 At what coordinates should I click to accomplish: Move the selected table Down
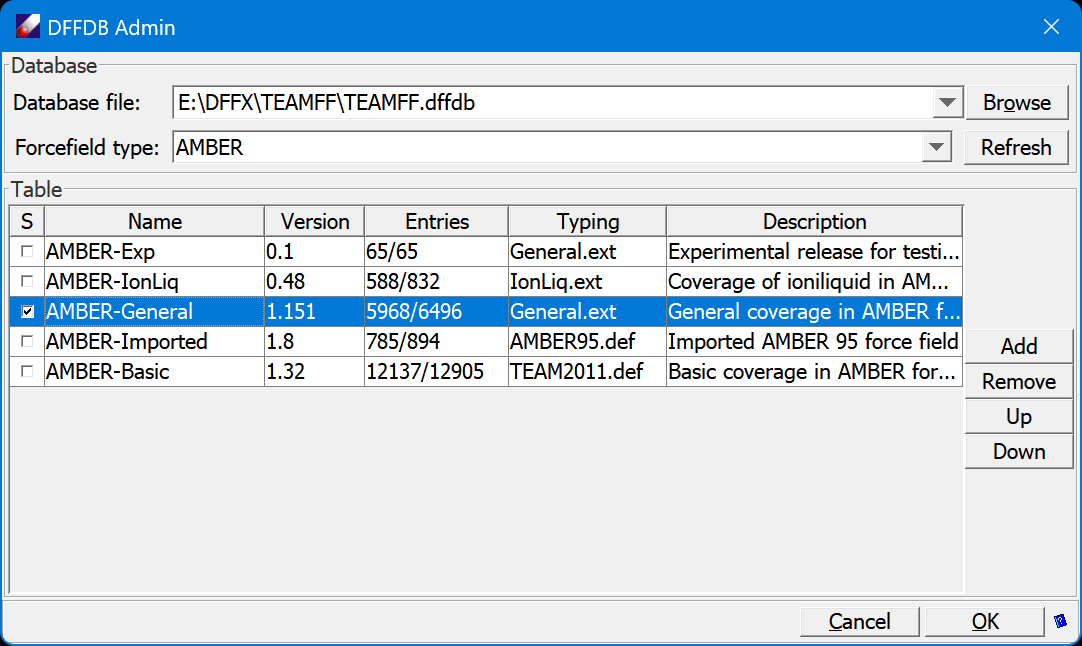(1018, 451)
